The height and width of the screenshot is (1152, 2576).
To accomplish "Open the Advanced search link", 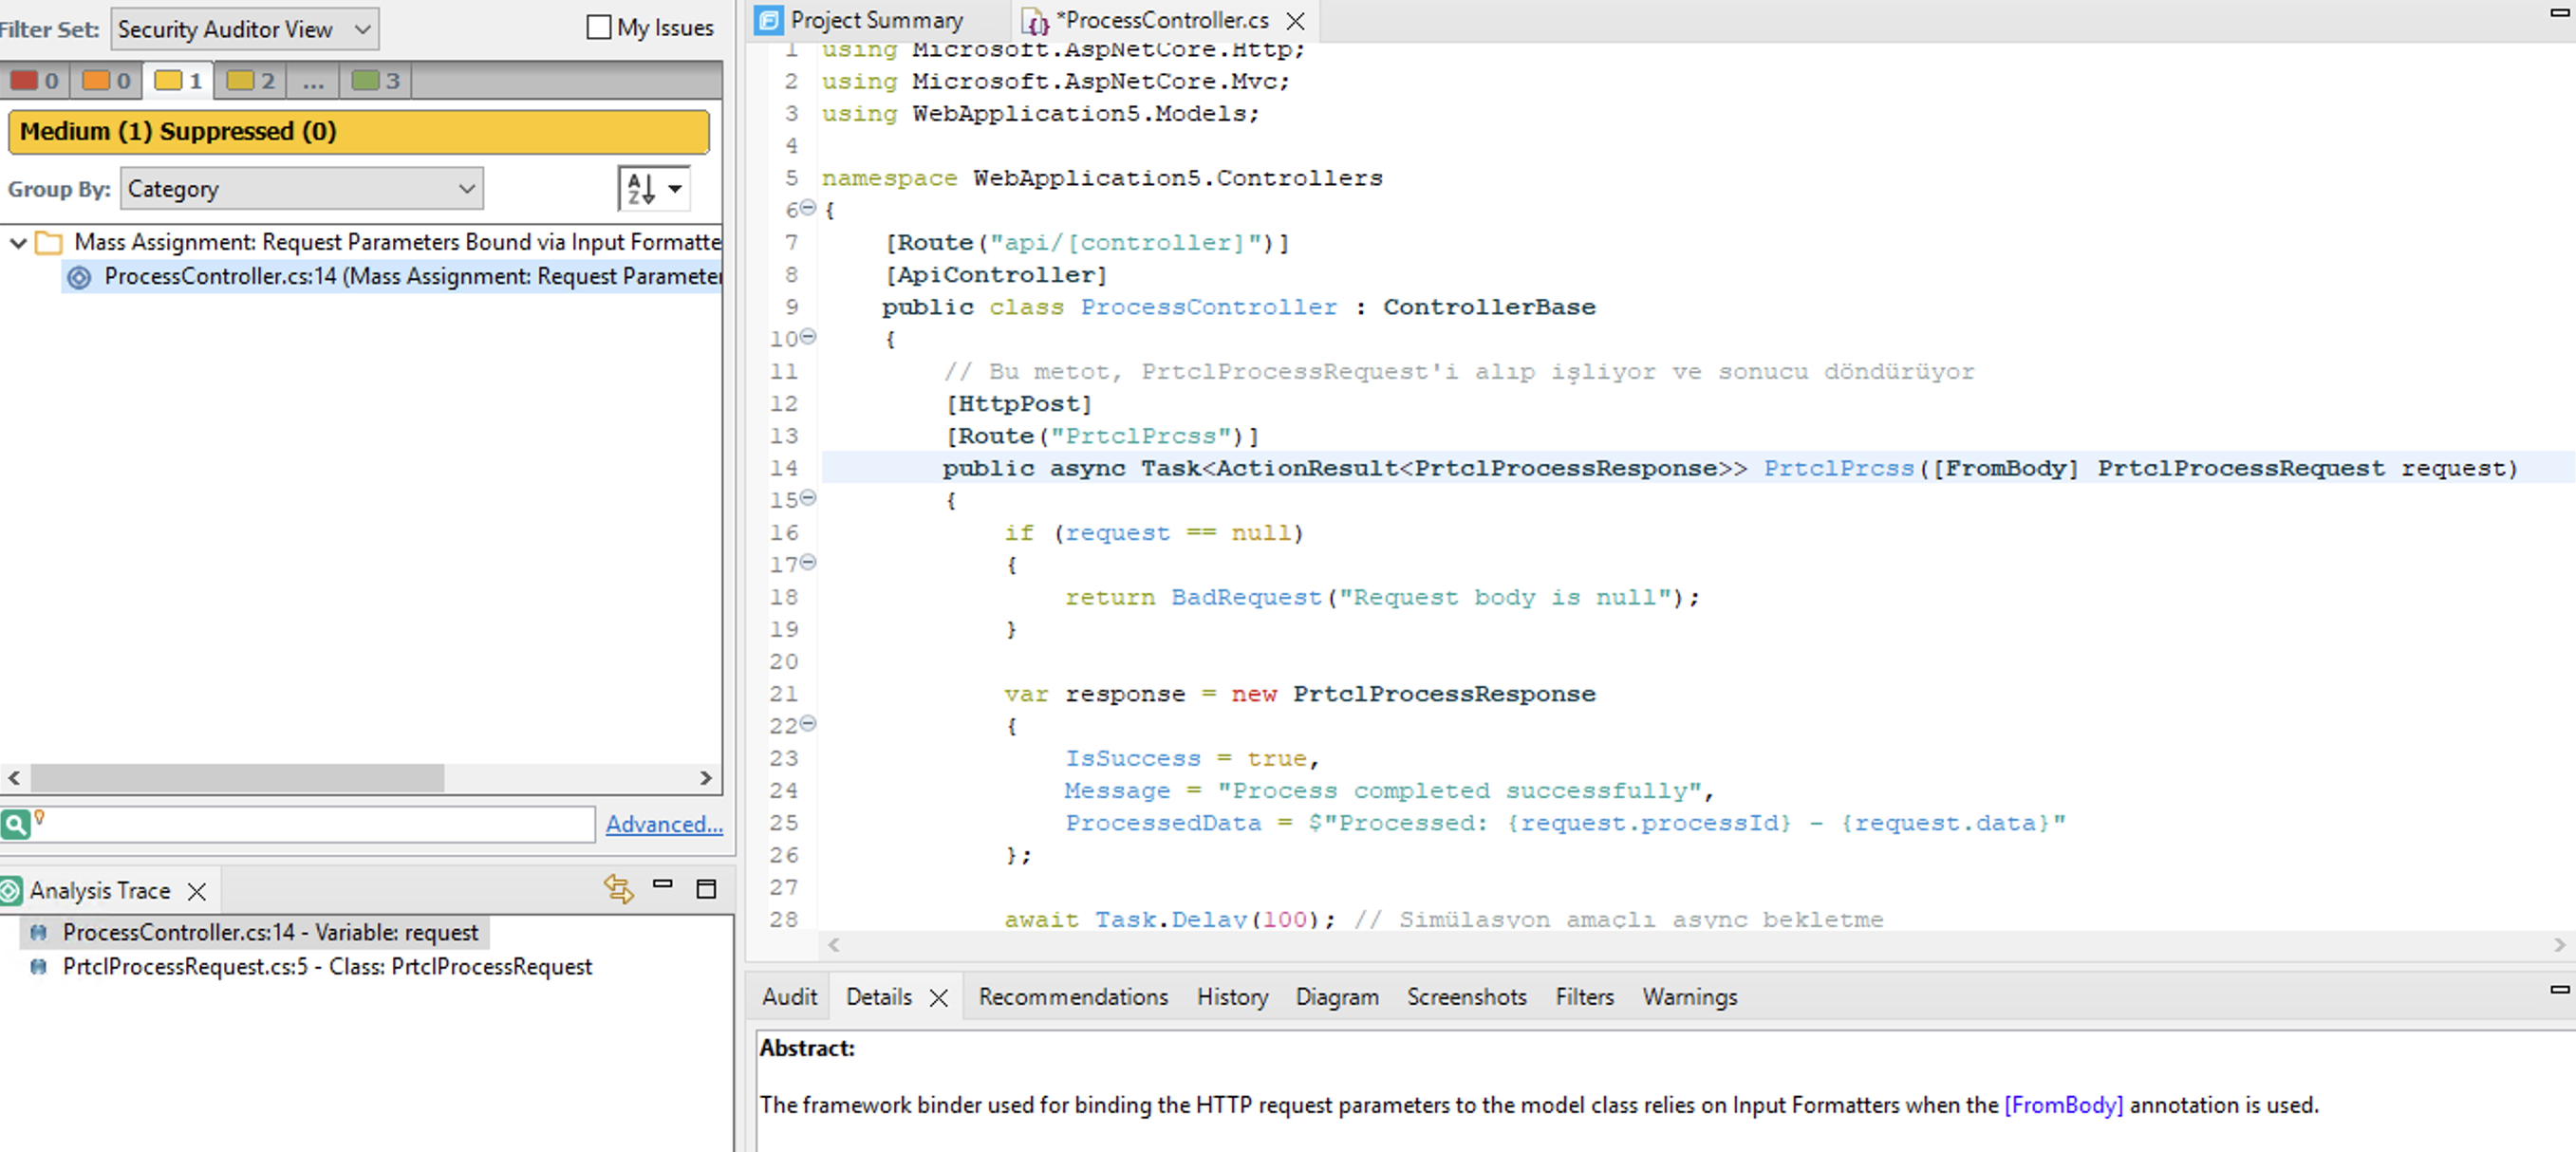I will pyautogui.click(x=664, y=824).
